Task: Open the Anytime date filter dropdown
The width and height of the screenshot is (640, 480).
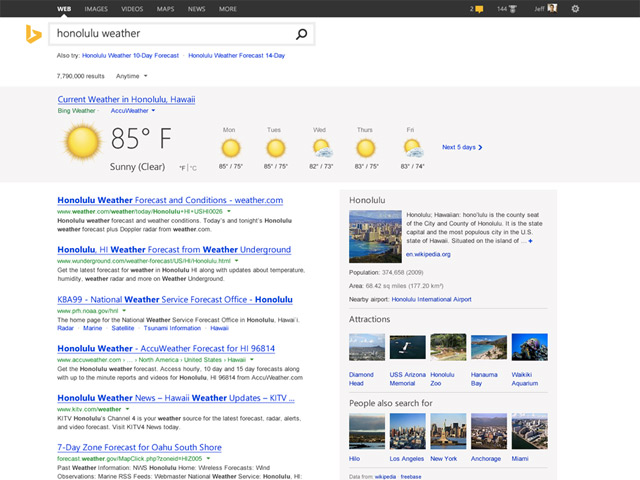Action: 131,76
